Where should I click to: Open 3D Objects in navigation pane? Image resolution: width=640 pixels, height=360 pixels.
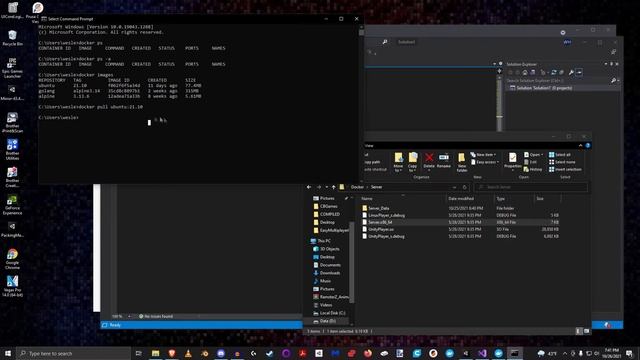(329, 249)
